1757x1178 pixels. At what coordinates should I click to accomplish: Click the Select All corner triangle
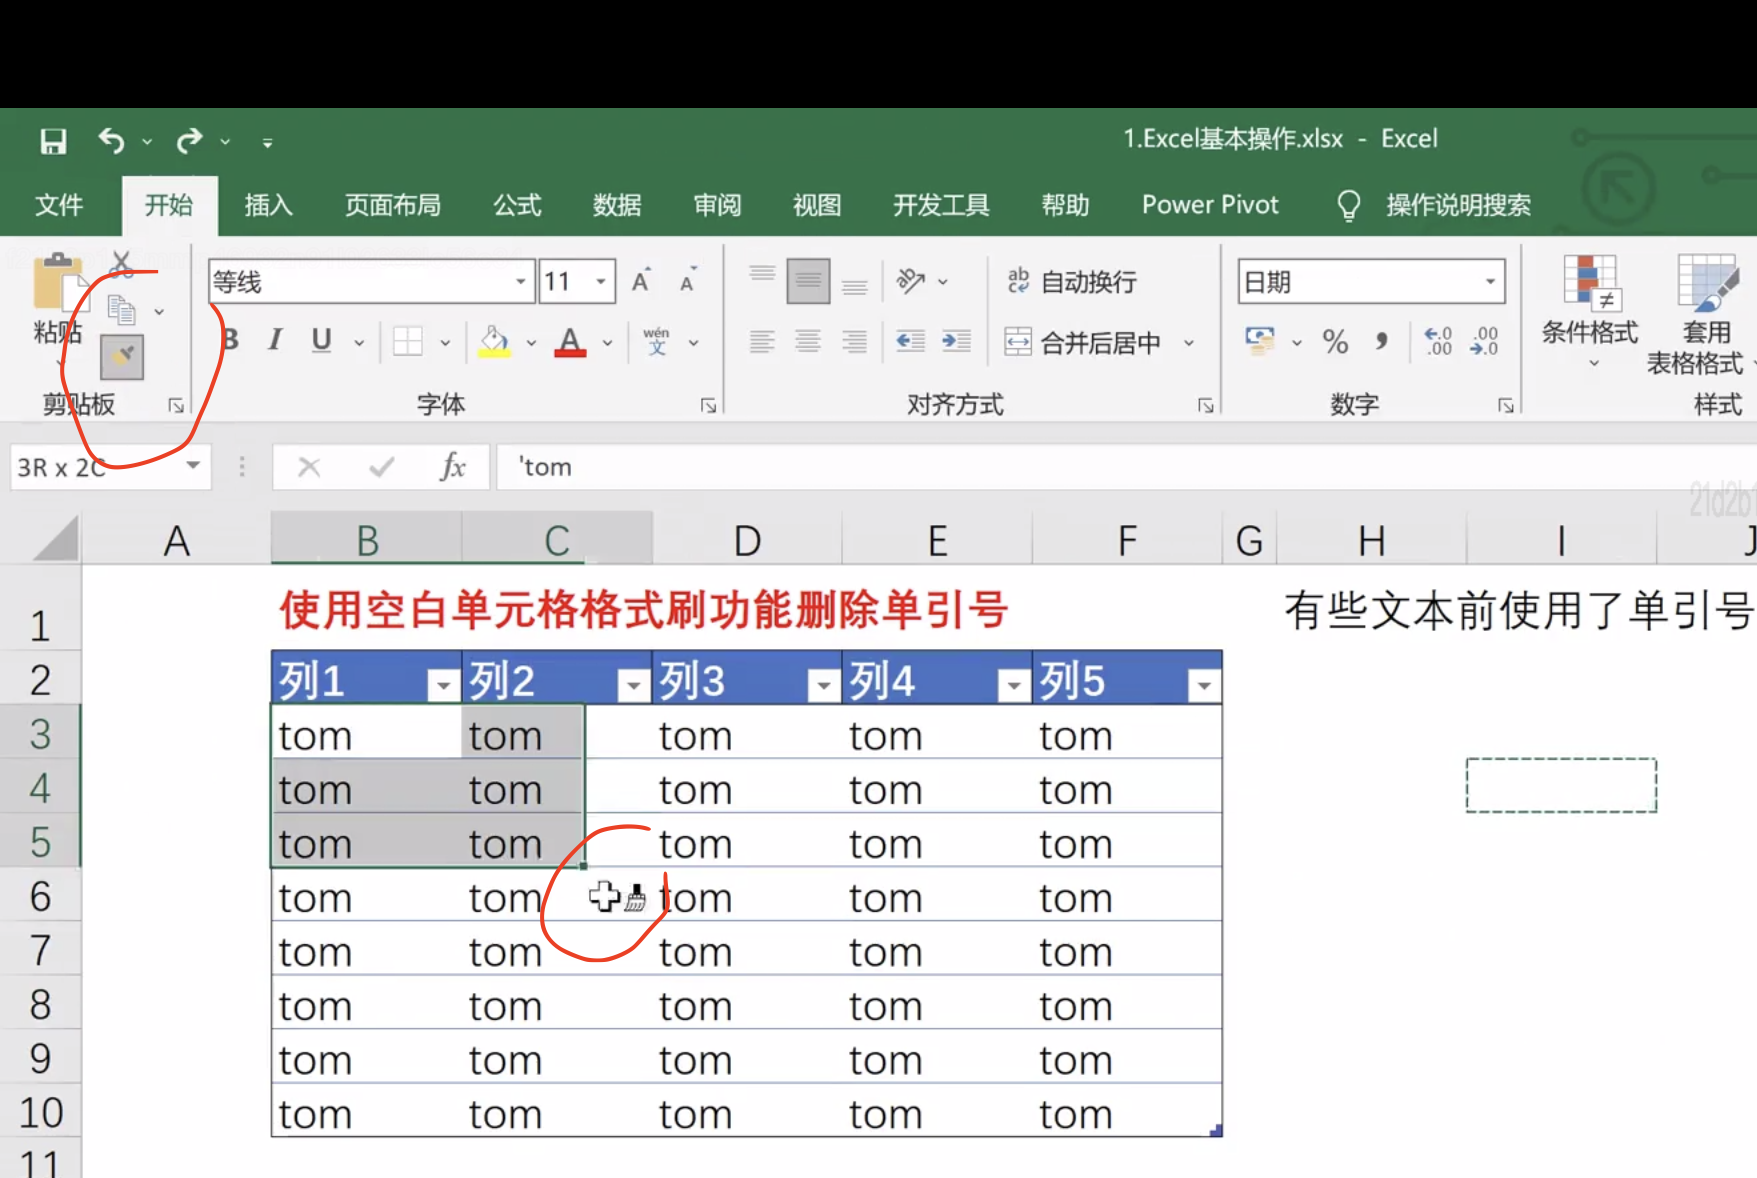55,540
